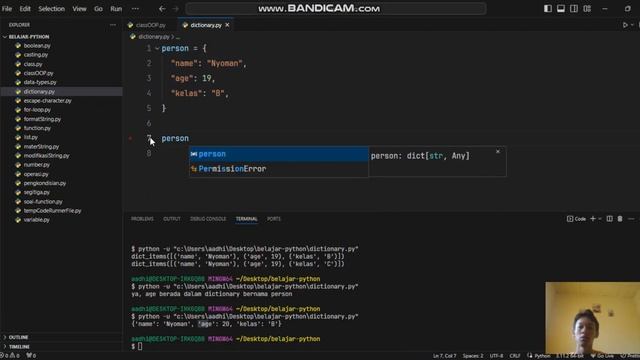Open the run button dropdown arrow
Viewport: 640px width, 360px height.
[x=632, y=25]
